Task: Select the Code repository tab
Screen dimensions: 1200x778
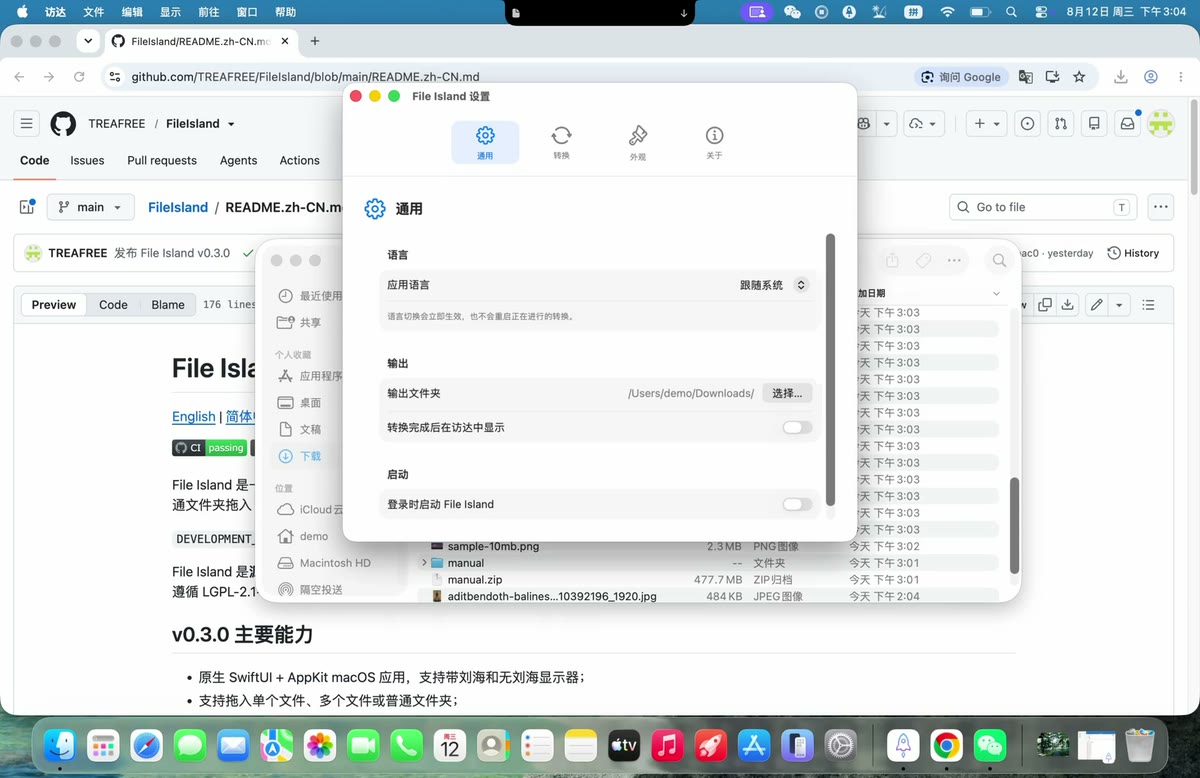Action: coord(35,160)
